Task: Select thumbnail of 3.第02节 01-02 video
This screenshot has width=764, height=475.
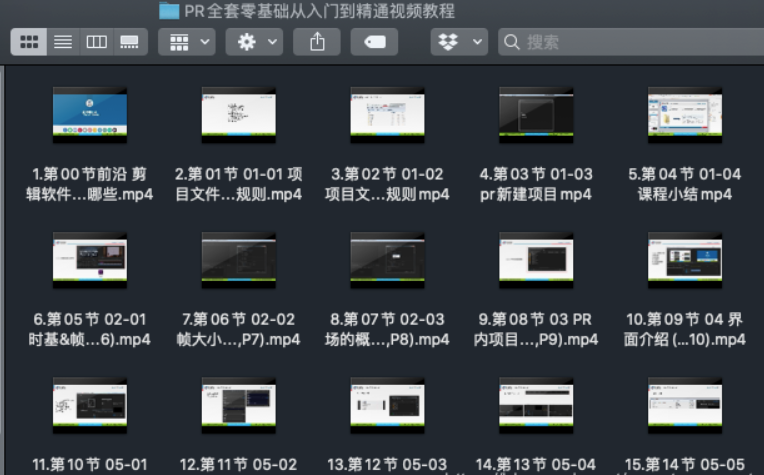Action: [x=387, y=115]
